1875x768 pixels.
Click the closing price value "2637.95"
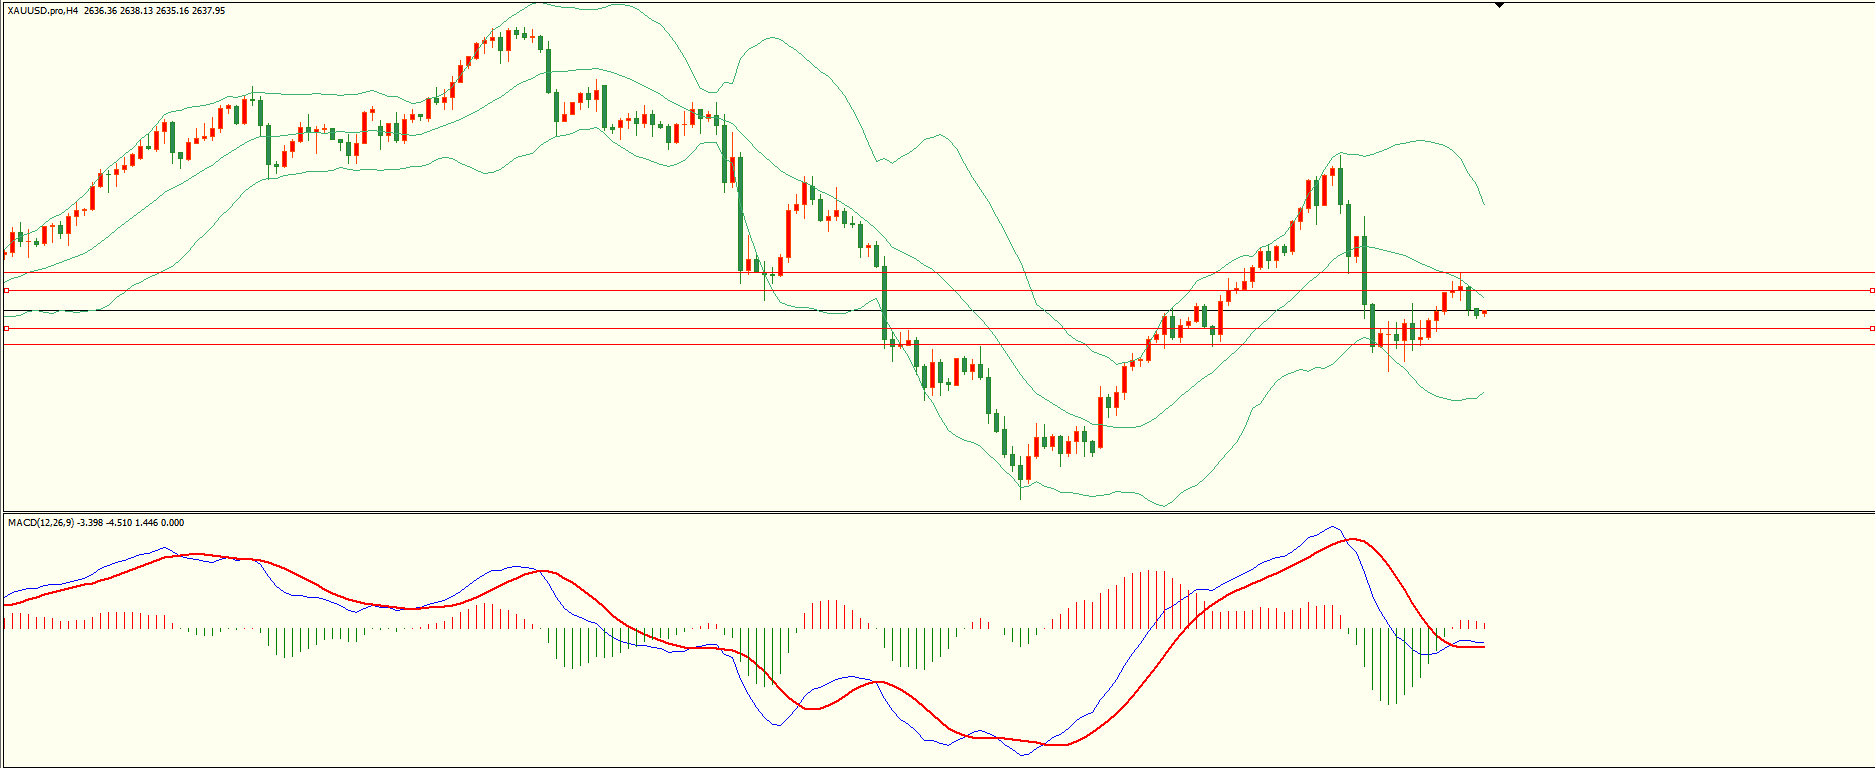coord(209,11)
